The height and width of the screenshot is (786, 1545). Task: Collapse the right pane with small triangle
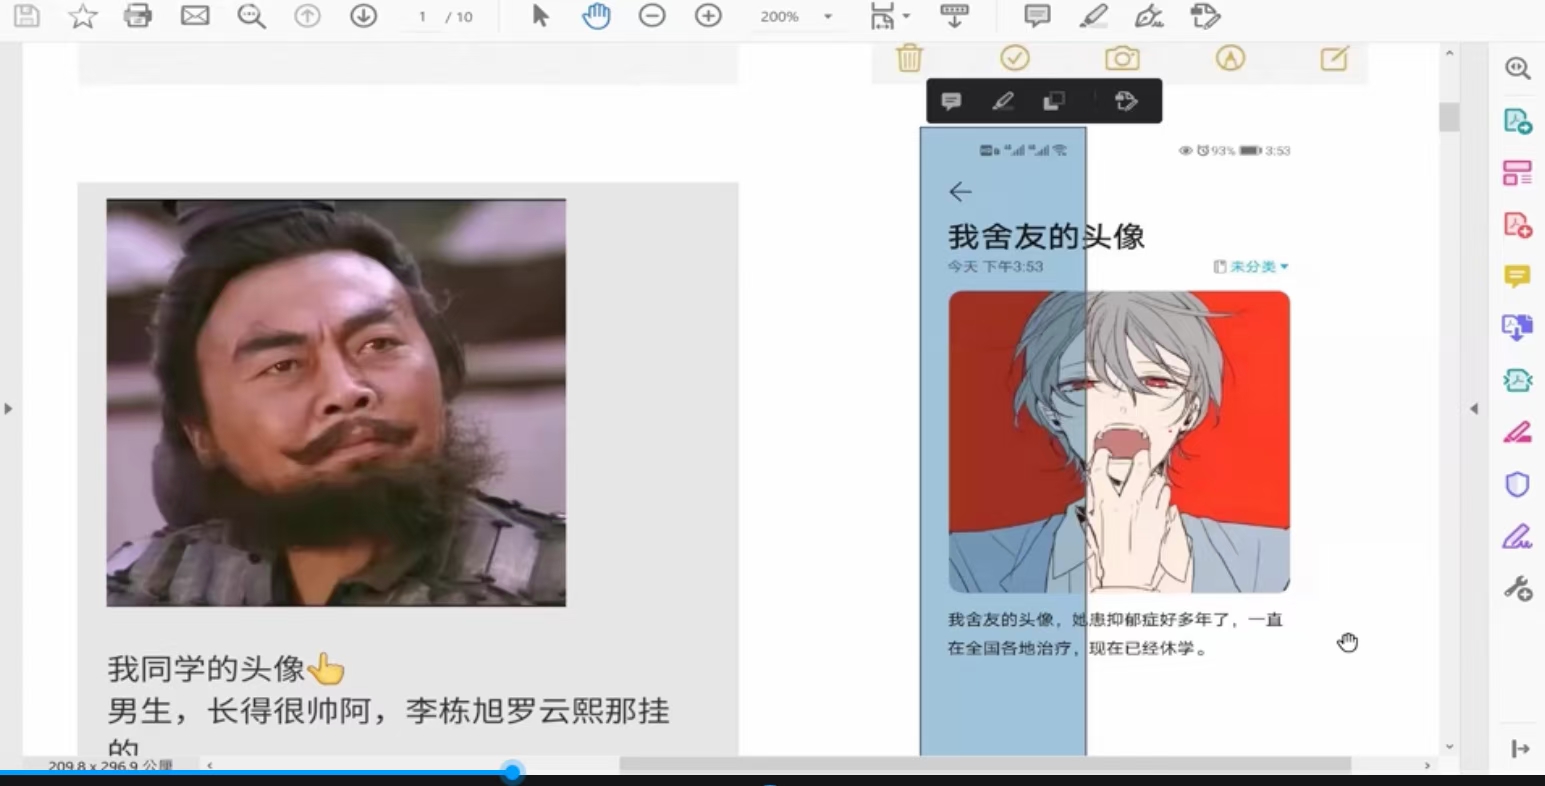1473,408
